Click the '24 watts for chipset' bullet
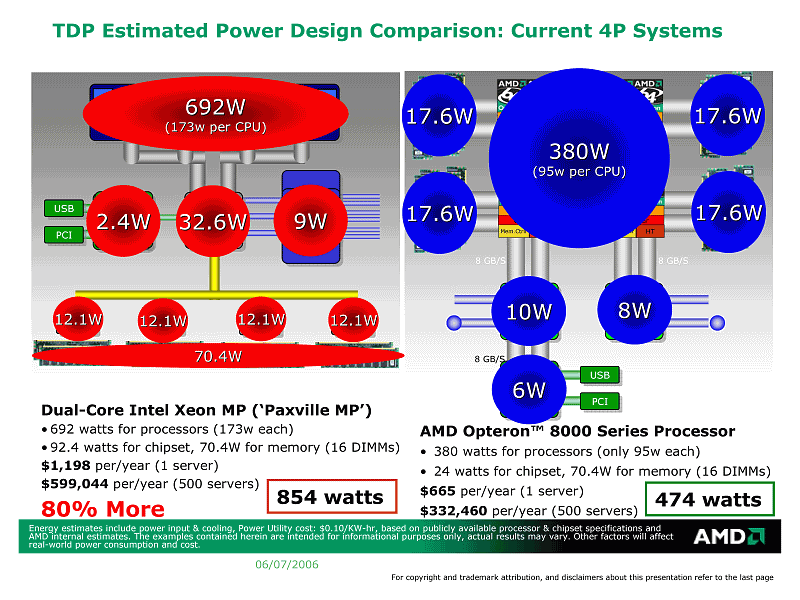800x600 pixels. (x=595, y=471)
